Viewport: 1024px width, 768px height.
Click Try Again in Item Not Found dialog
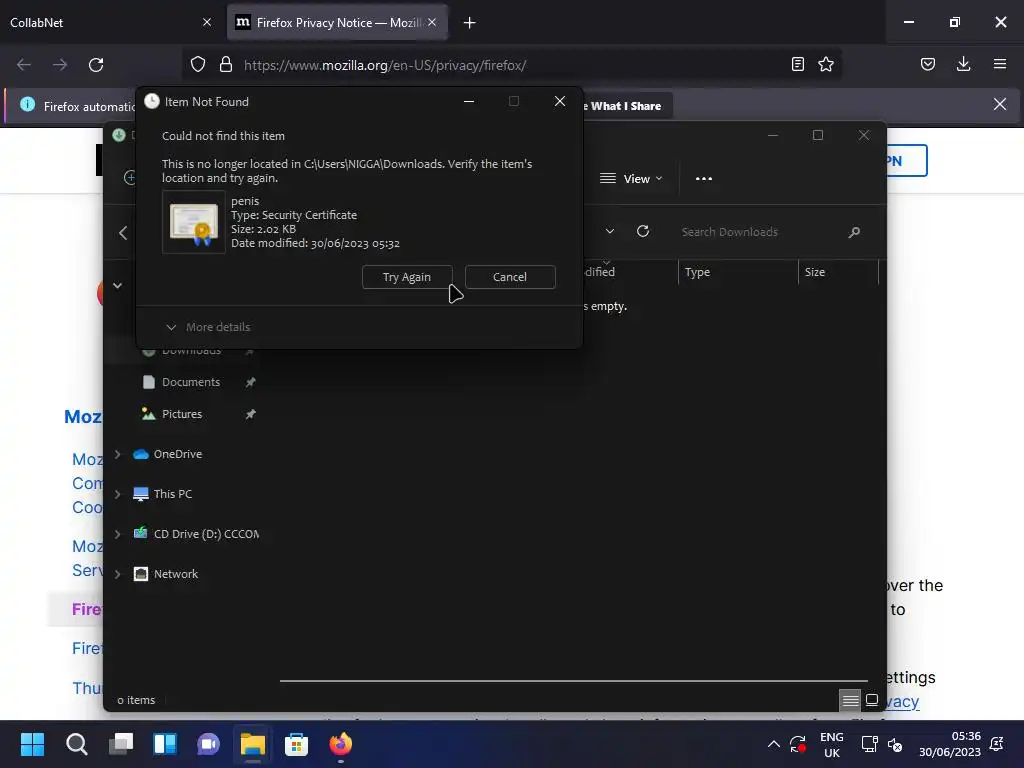407,277
